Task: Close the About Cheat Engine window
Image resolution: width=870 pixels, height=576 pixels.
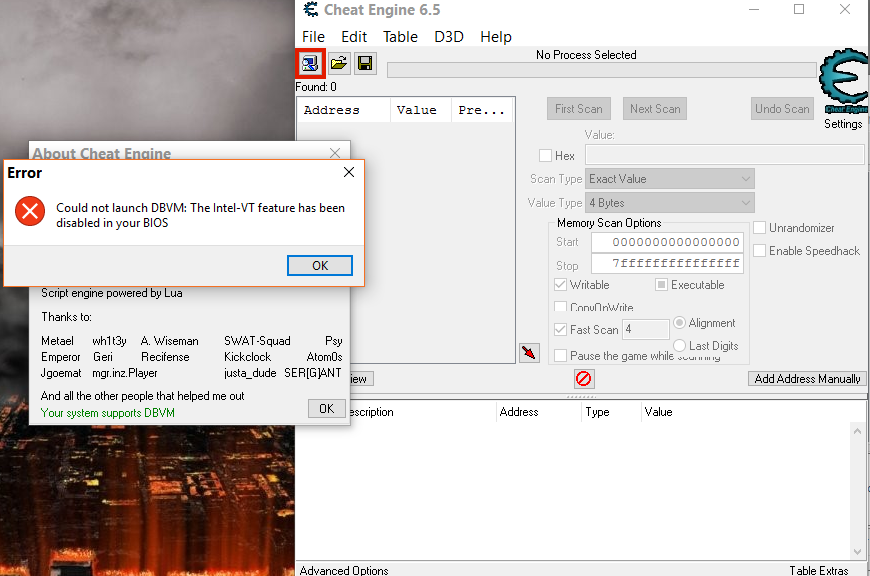Action: [335, 153]
